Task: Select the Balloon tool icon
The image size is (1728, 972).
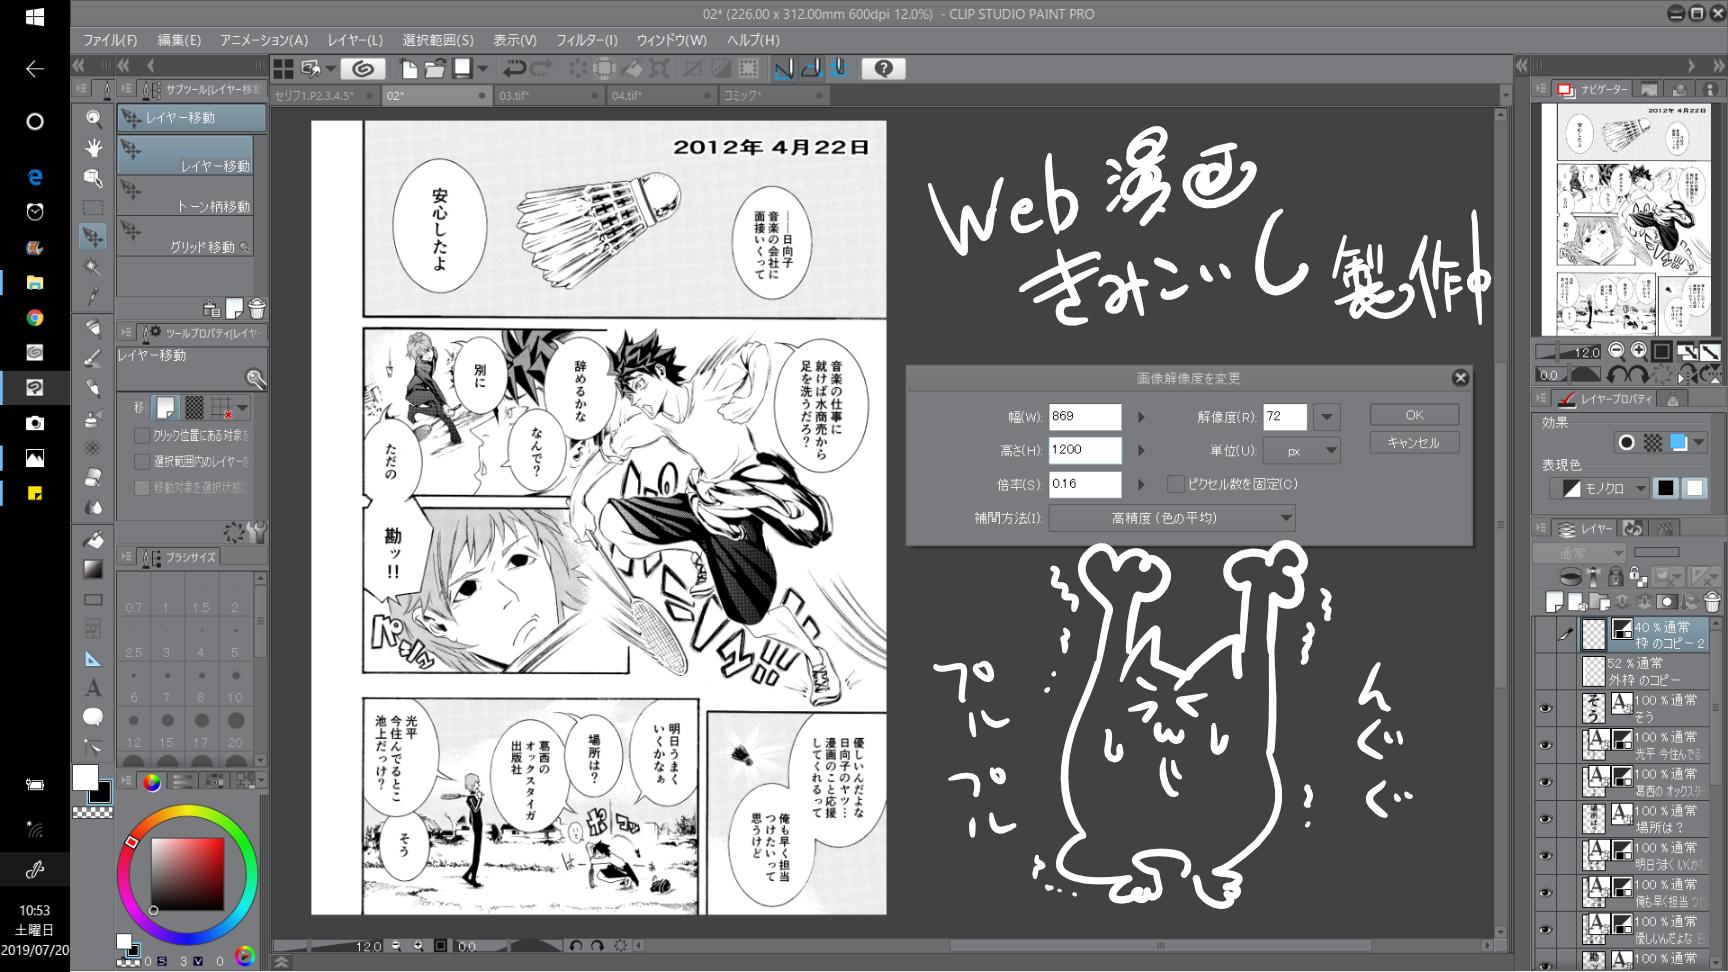Action: point(93,716)
